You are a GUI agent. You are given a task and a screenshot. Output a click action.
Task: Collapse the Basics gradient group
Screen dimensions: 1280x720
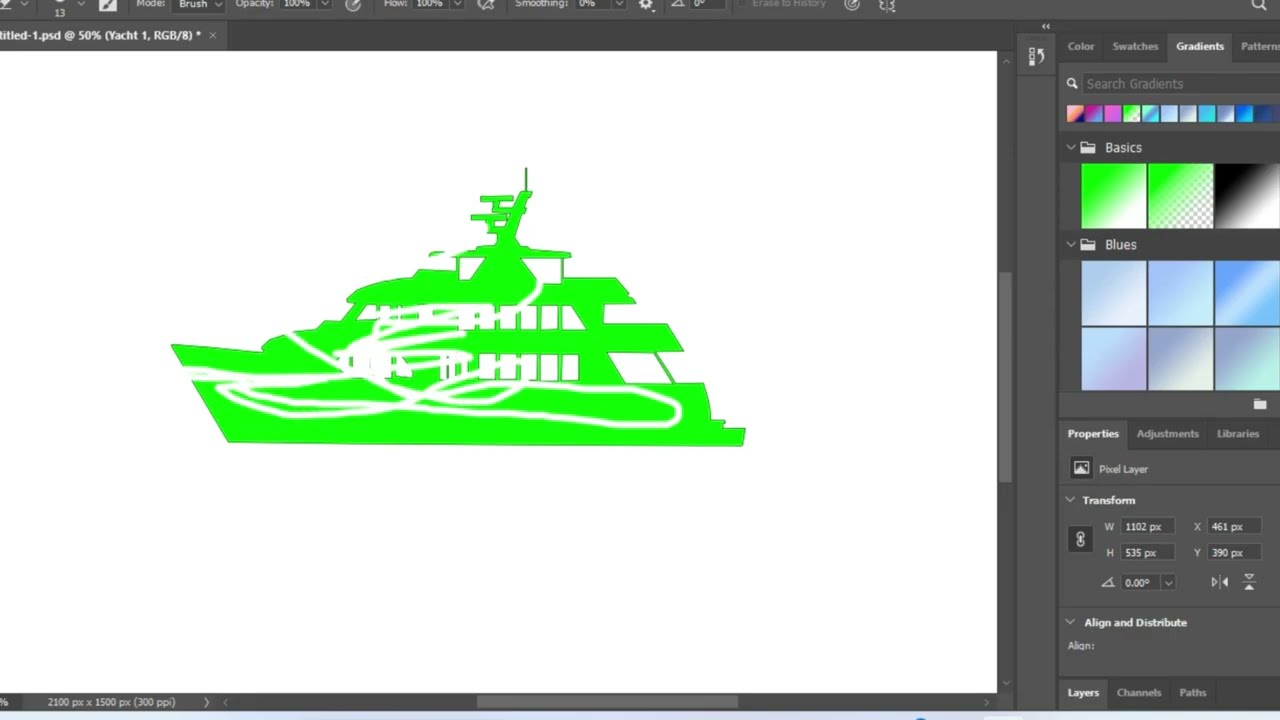click(x=1070, y=147)
